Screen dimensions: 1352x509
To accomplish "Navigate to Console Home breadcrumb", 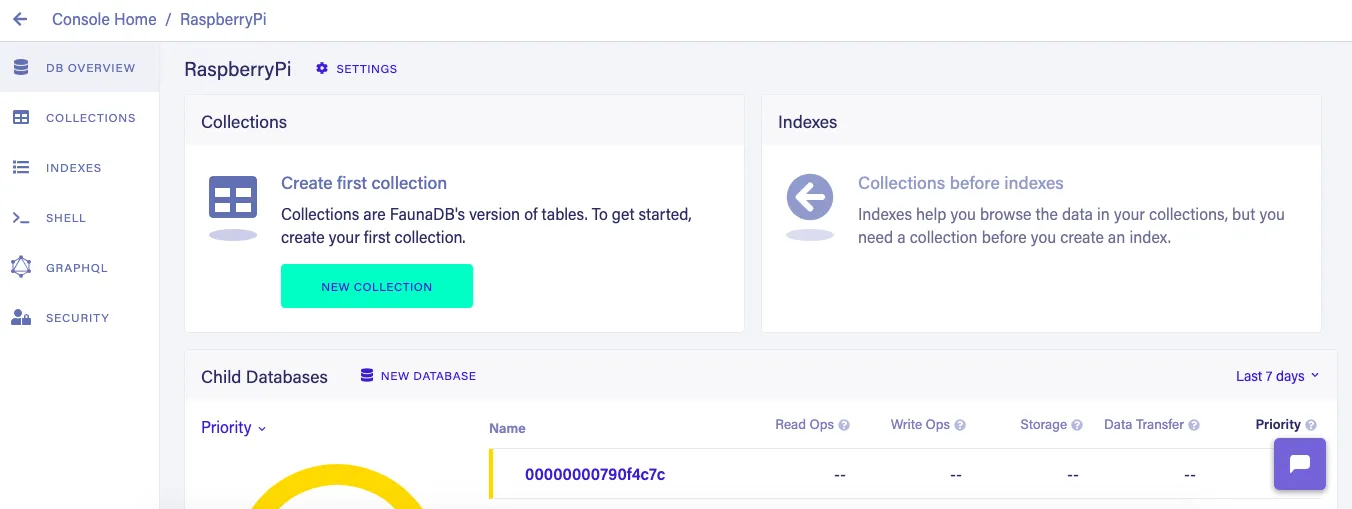I will [x=104, y=19].
